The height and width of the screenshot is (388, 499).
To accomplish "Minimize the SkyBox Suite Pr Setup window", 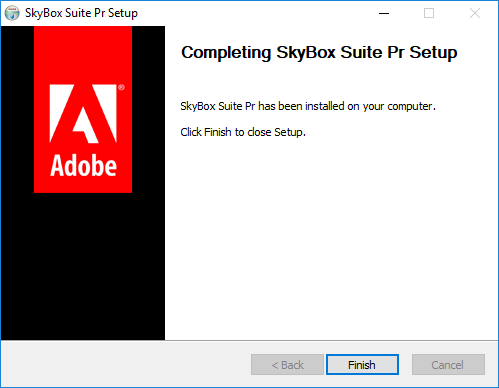I will coord(384,13).
